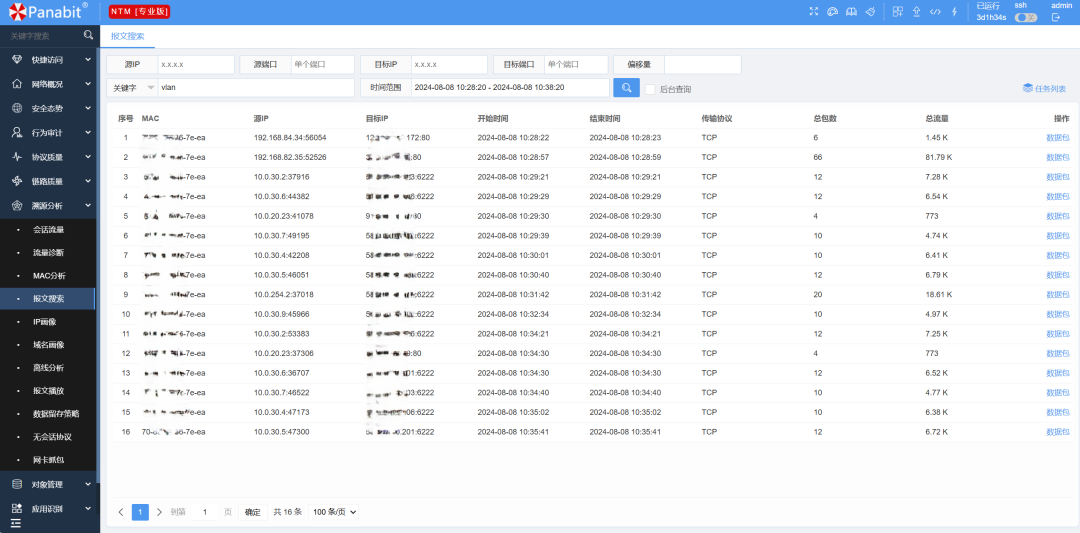Open the 关键字 dropdown
Viewport: 1080px width, 533px height.
pos(132,87)
